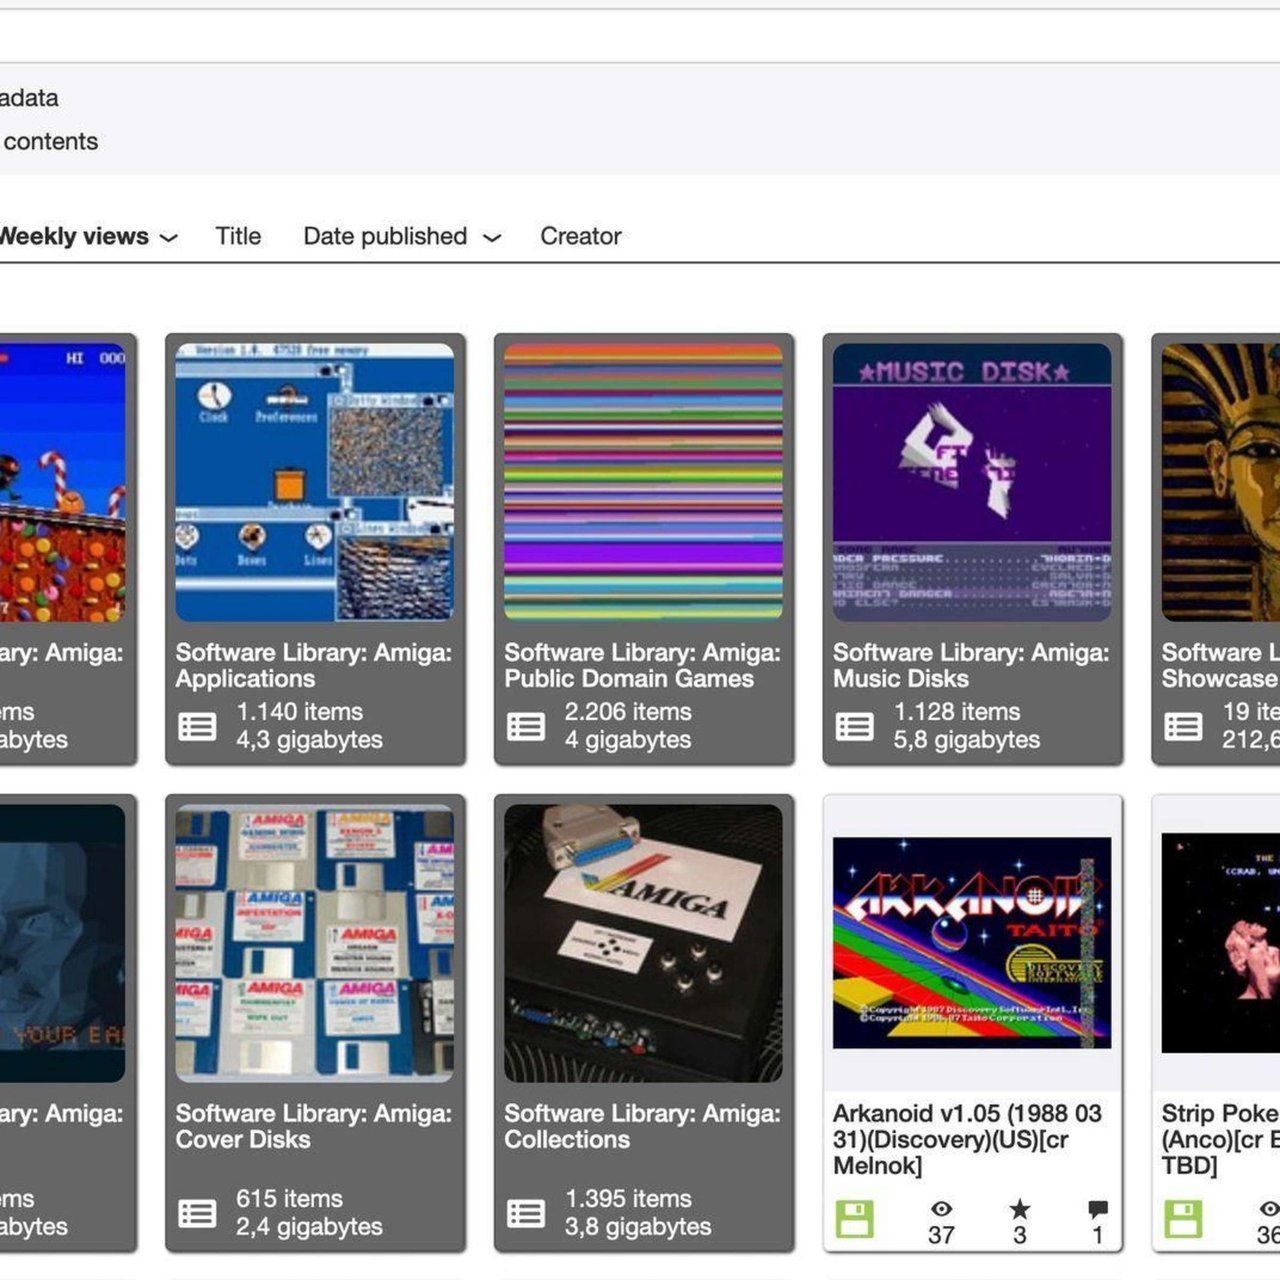Click the '5,8 gigabytes' size text
The image size is (1280, 1280).
pos(967,740)
